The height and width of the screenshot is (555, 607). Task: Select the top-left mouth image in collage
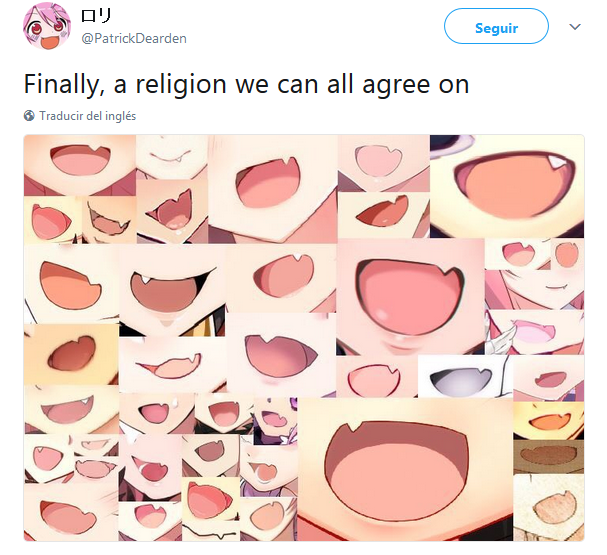coord(80,166)
